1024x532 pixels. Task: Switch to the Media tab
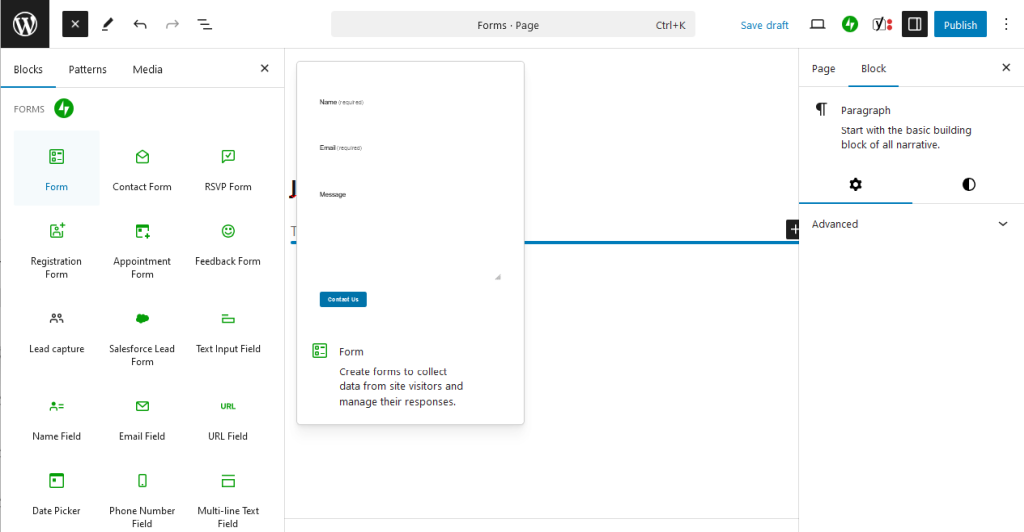(148, 69)
